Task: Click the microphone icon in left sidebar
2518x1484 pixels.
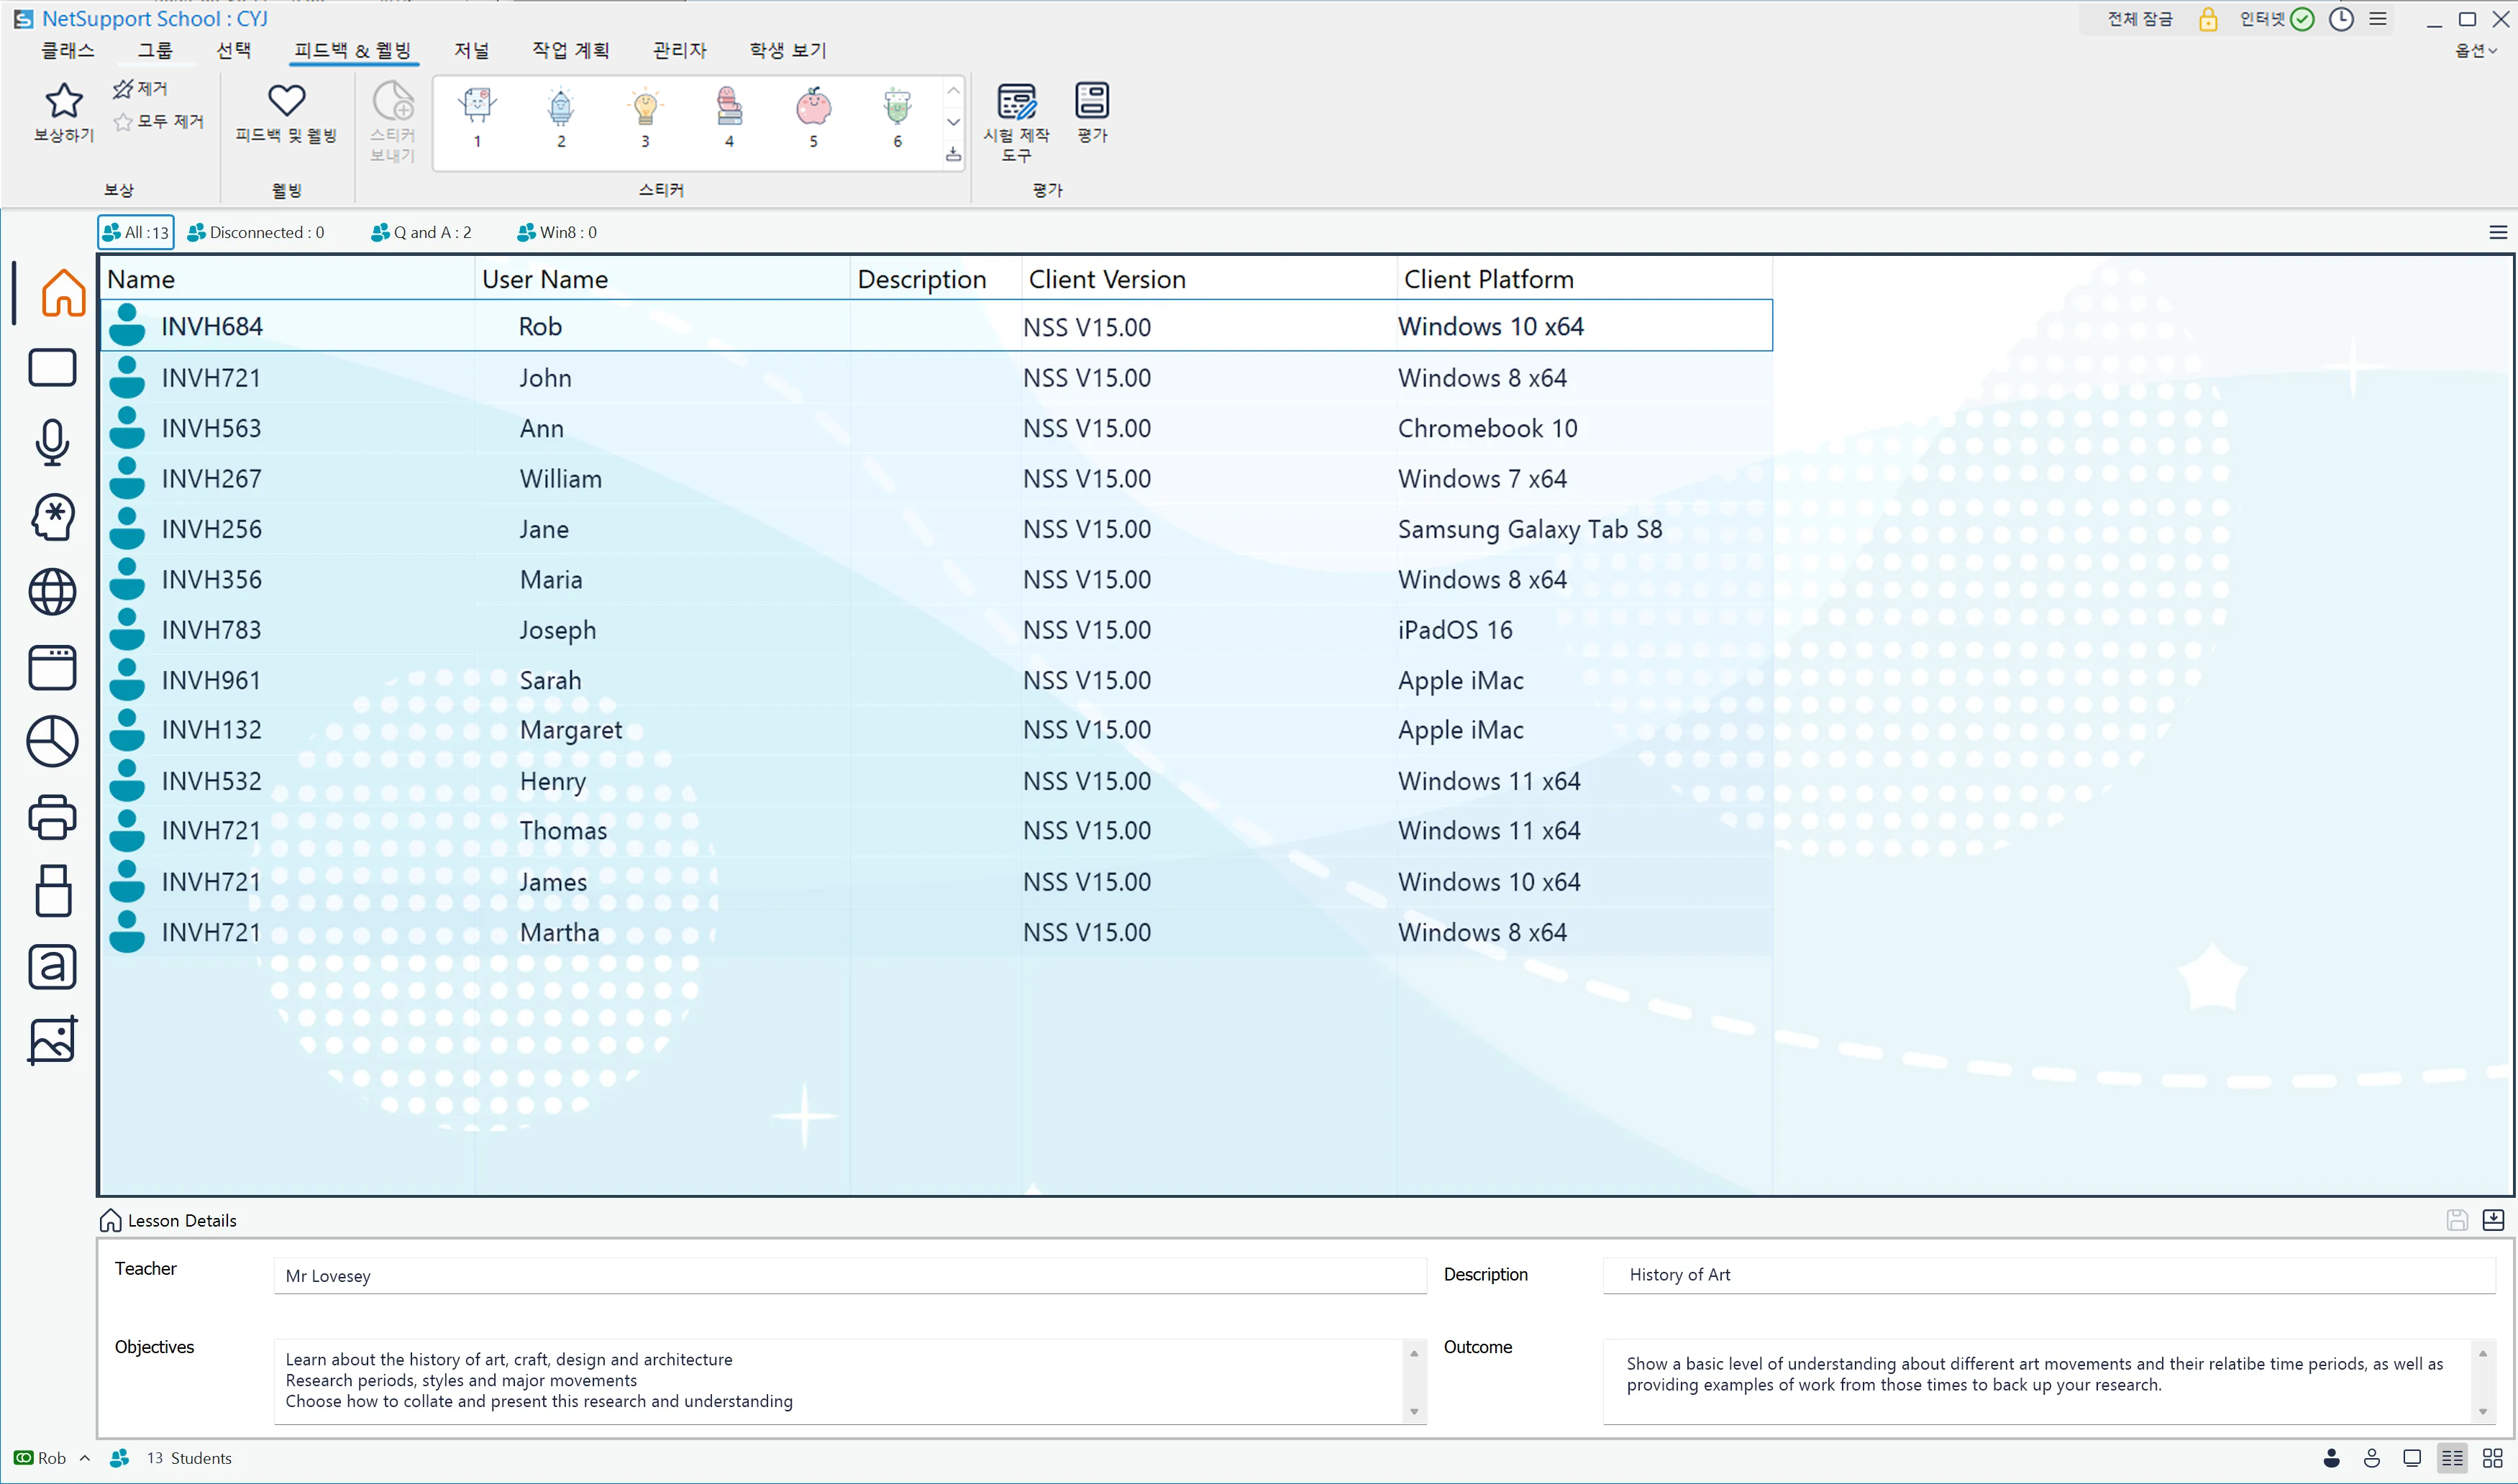Action: 52,442
